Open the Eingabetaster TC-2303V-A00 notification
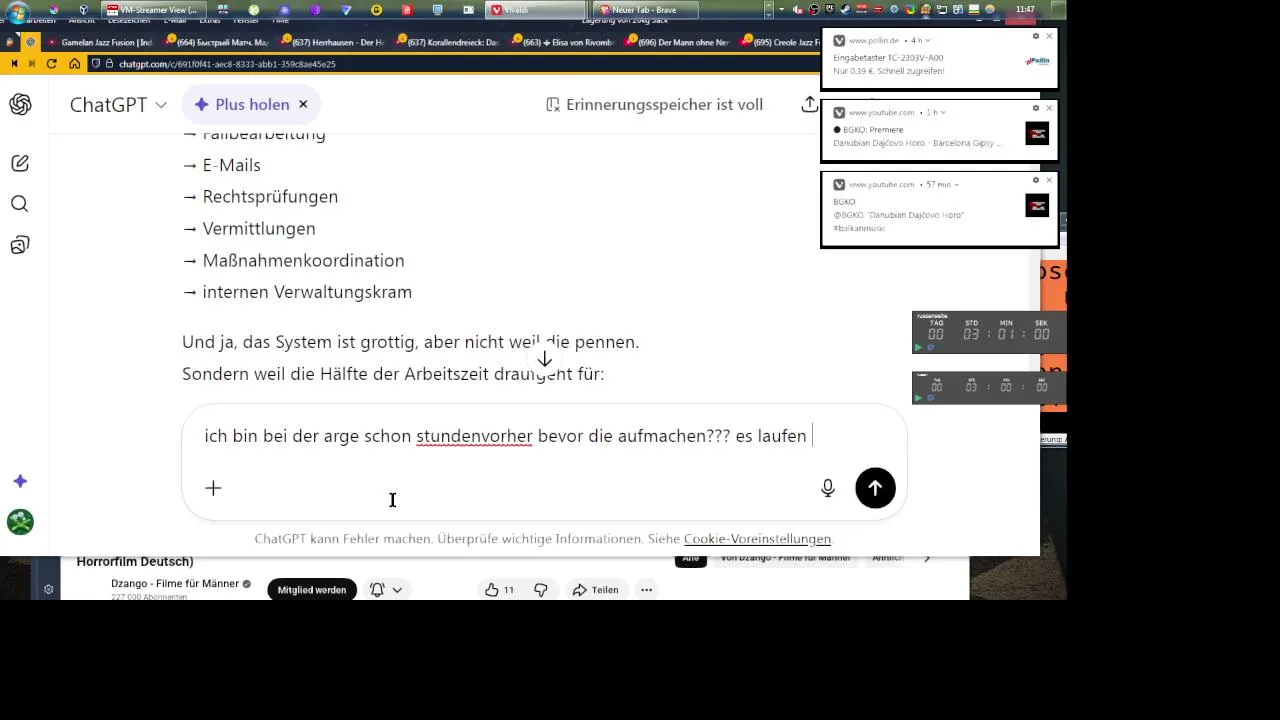 click(x=888, y=58)
